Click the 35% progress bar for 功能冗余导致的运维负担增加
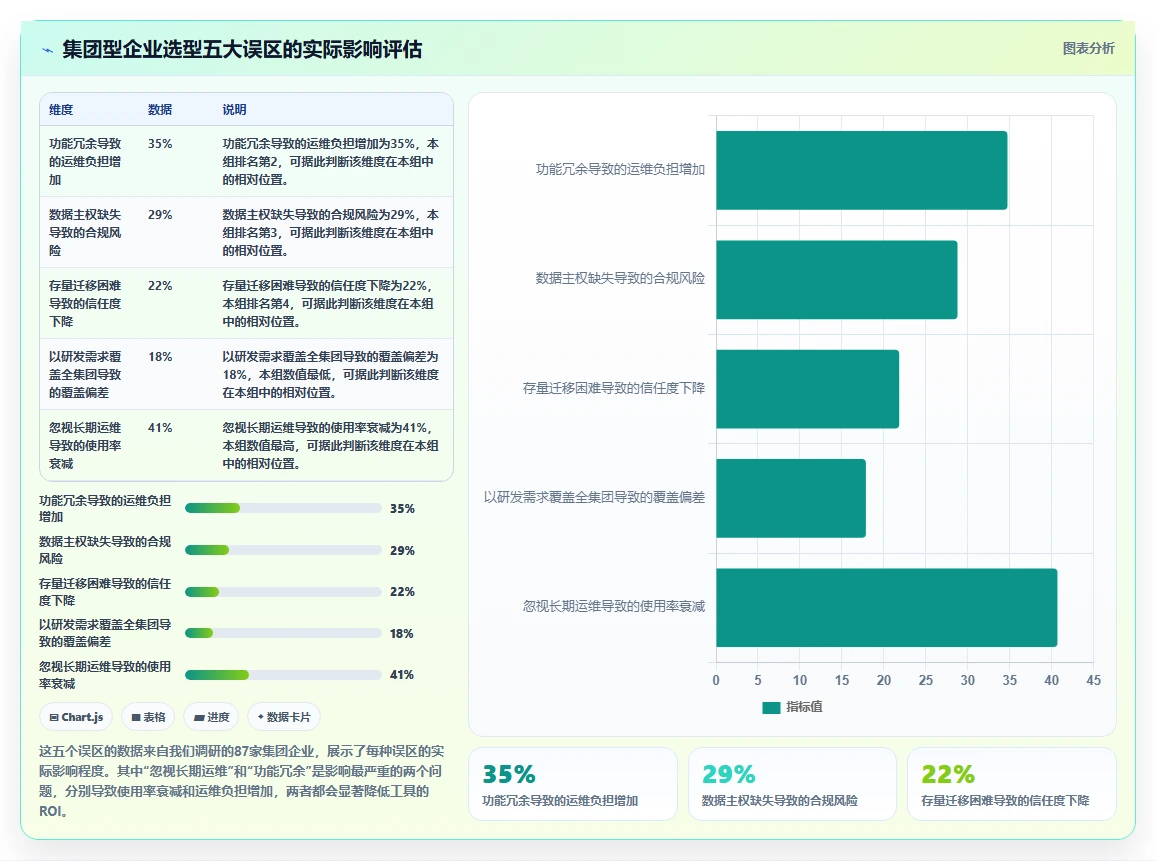The image size is (1156, 861). pos(283,508)
